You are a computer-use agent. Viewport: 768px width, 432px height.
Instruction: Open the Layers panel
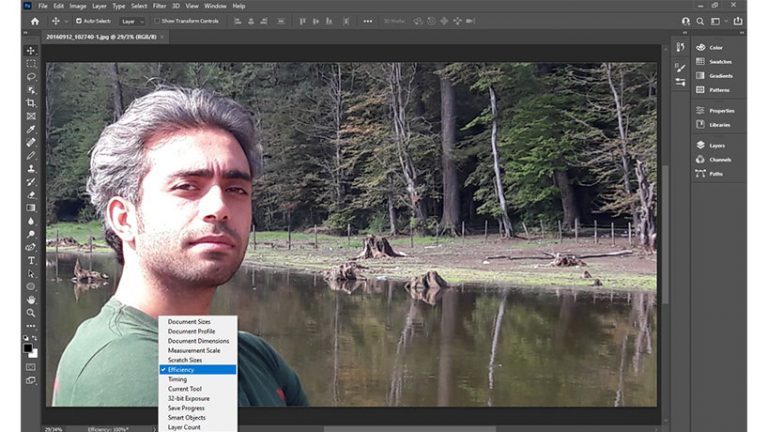point(716,145)
